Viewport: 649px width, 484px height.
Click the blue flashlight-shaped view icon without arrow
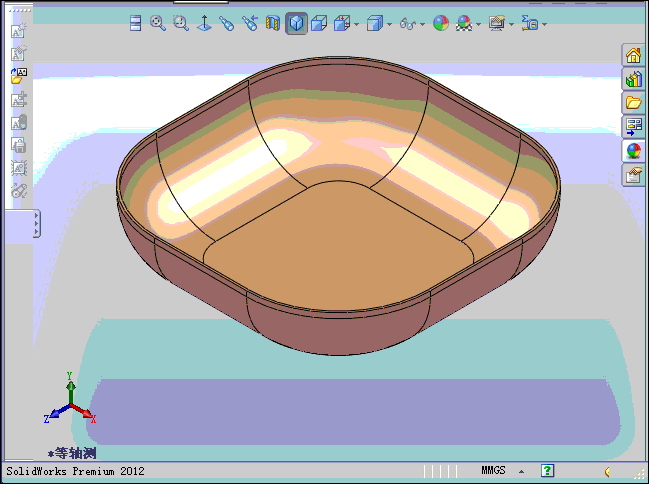(227, 23)
